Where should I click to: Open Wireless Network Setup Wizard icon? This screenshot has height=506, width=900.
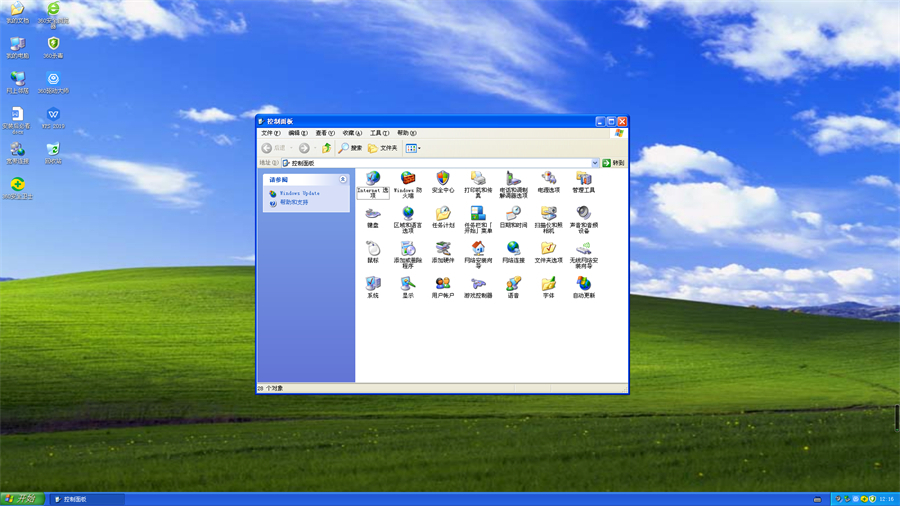(584, 254)
